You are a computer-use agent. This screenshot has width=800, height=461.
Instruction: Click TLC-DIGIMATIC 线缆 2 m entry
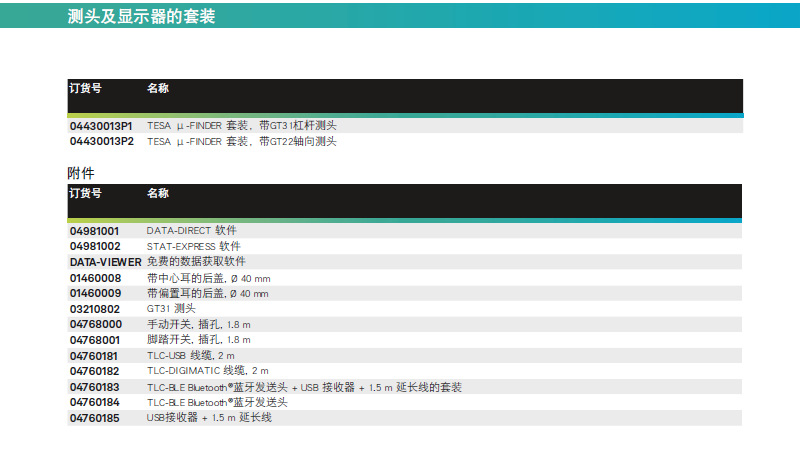coord(208,371)
